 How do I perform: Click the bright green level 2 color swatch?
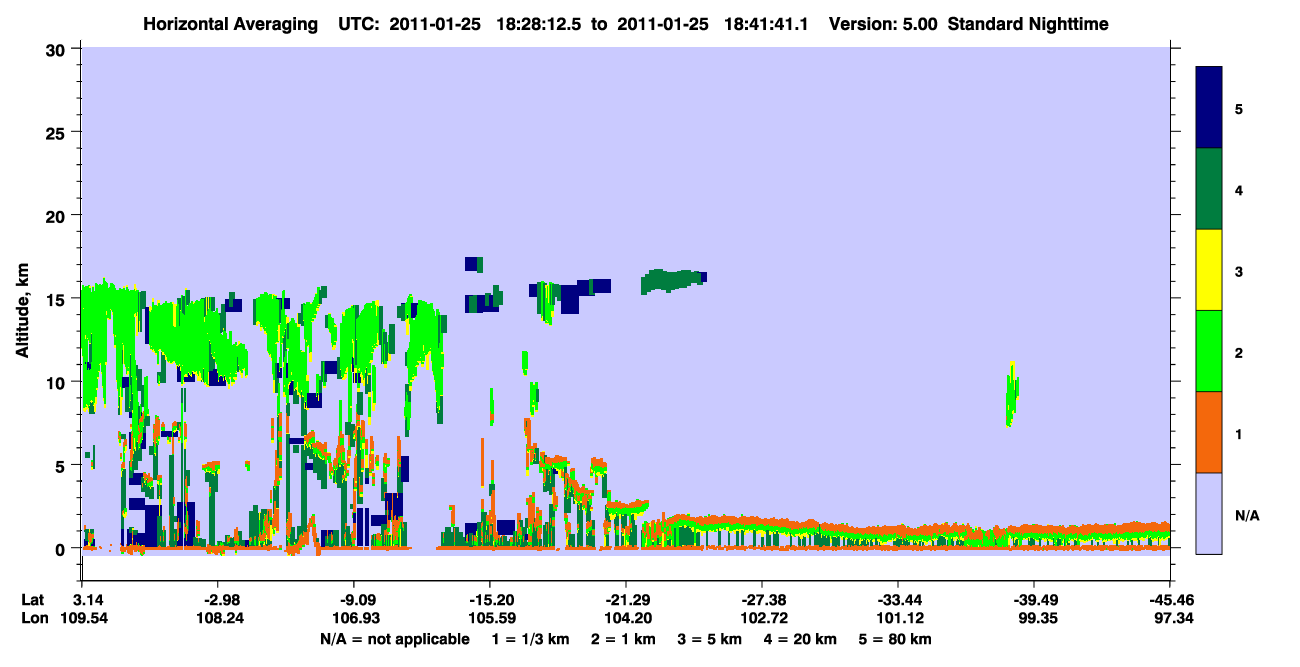1209,351
